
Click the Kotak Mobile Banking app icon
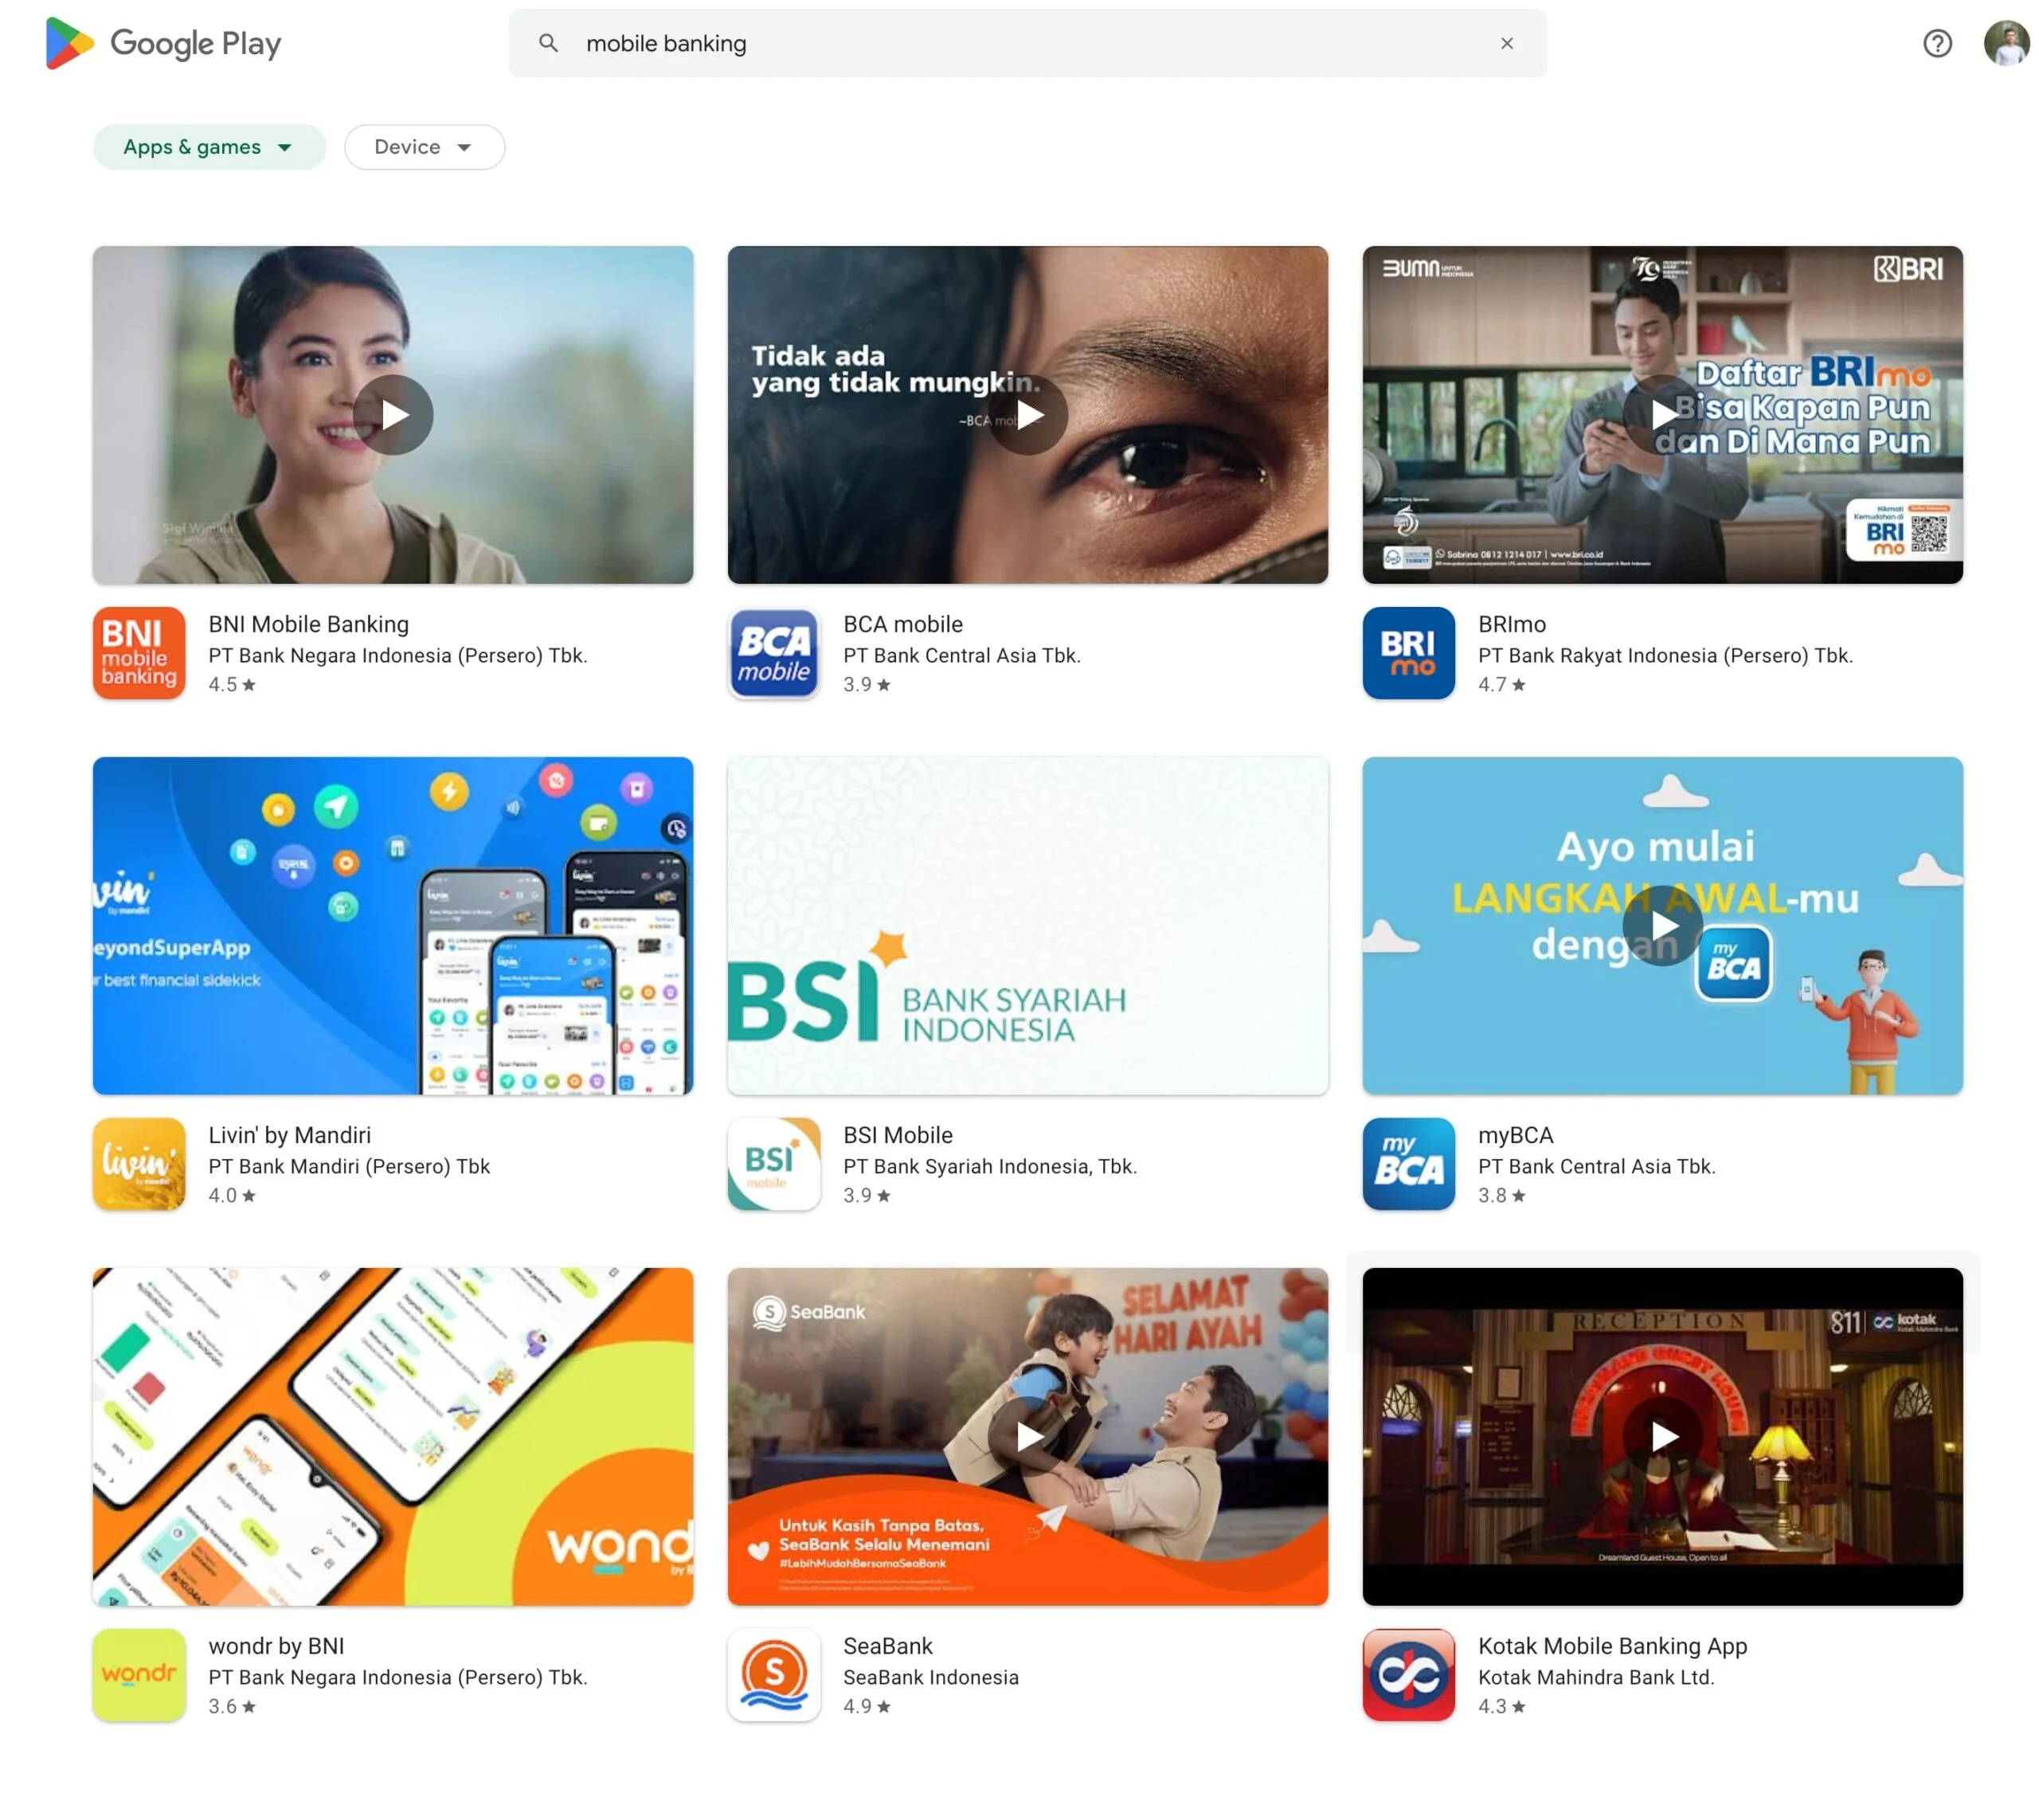click(1407, 1675)
